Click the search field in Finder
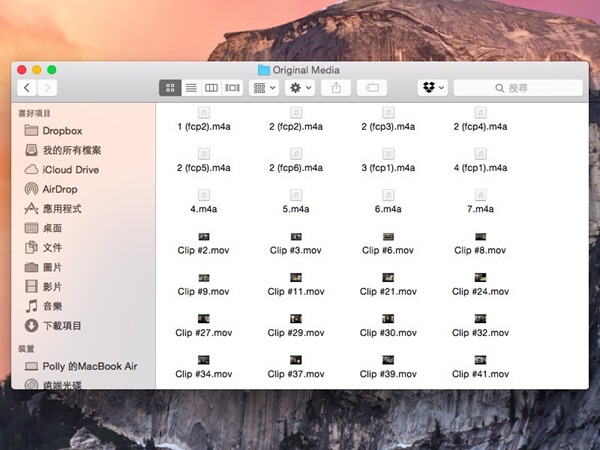This screenshot has width=600, height=450. tap(518, 88)
